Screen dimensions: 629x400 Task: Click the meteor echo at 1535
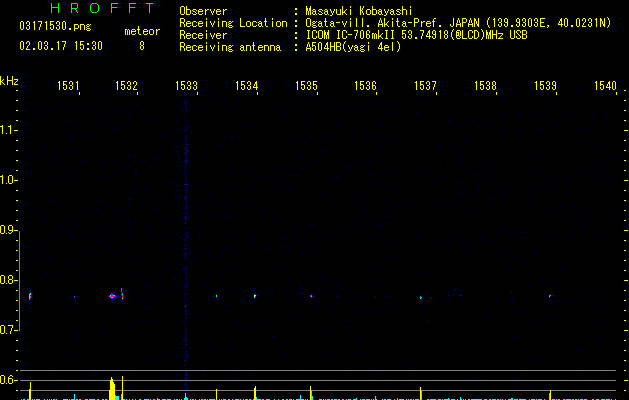pyautogui.click(x=311, y=296)
